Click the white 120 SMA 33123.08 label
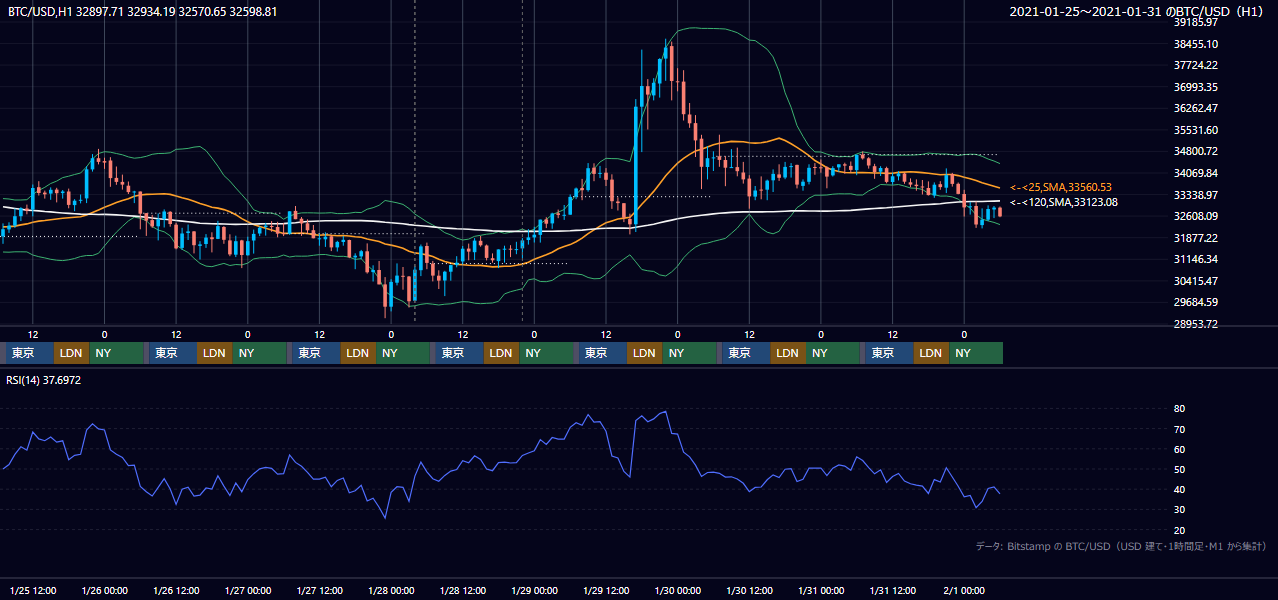Viewport: 1278px width, 600px height. pos(1063,202)
